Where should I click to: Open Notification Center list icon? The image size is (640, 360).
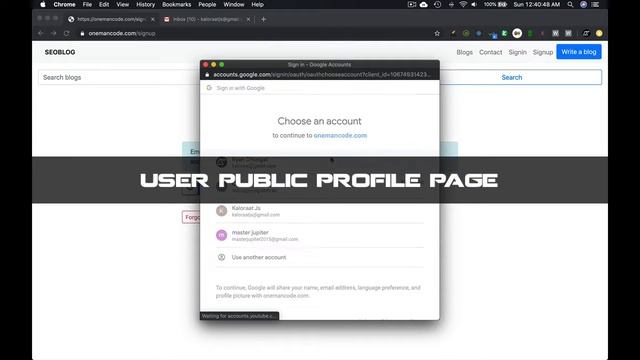click(x=596, y=4)
